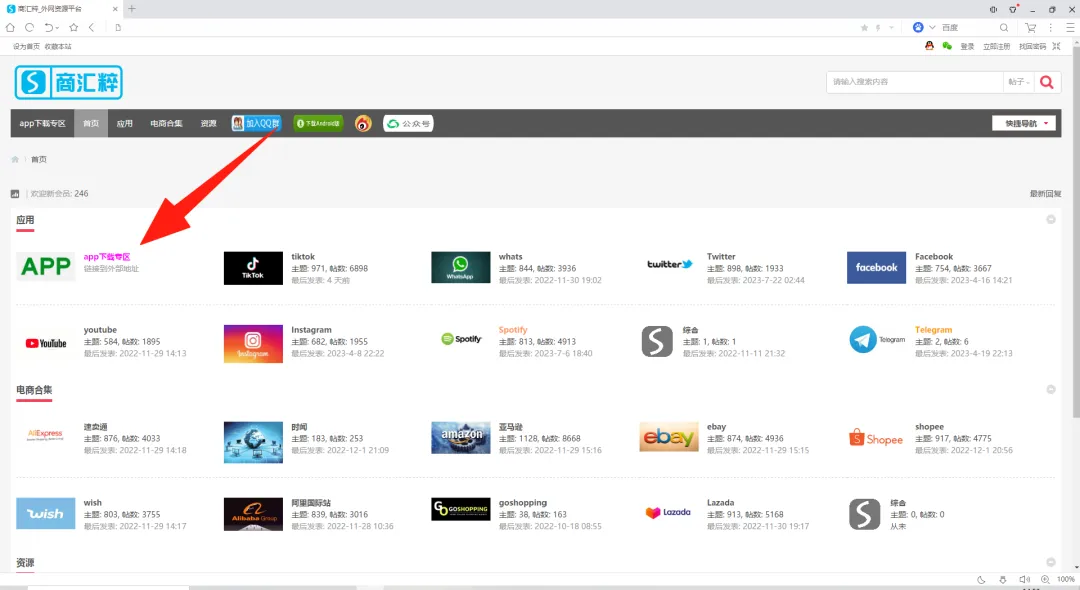Screen dimensions: 1080x590
Task: Open a new browser tab
Action: click(132, 9)
